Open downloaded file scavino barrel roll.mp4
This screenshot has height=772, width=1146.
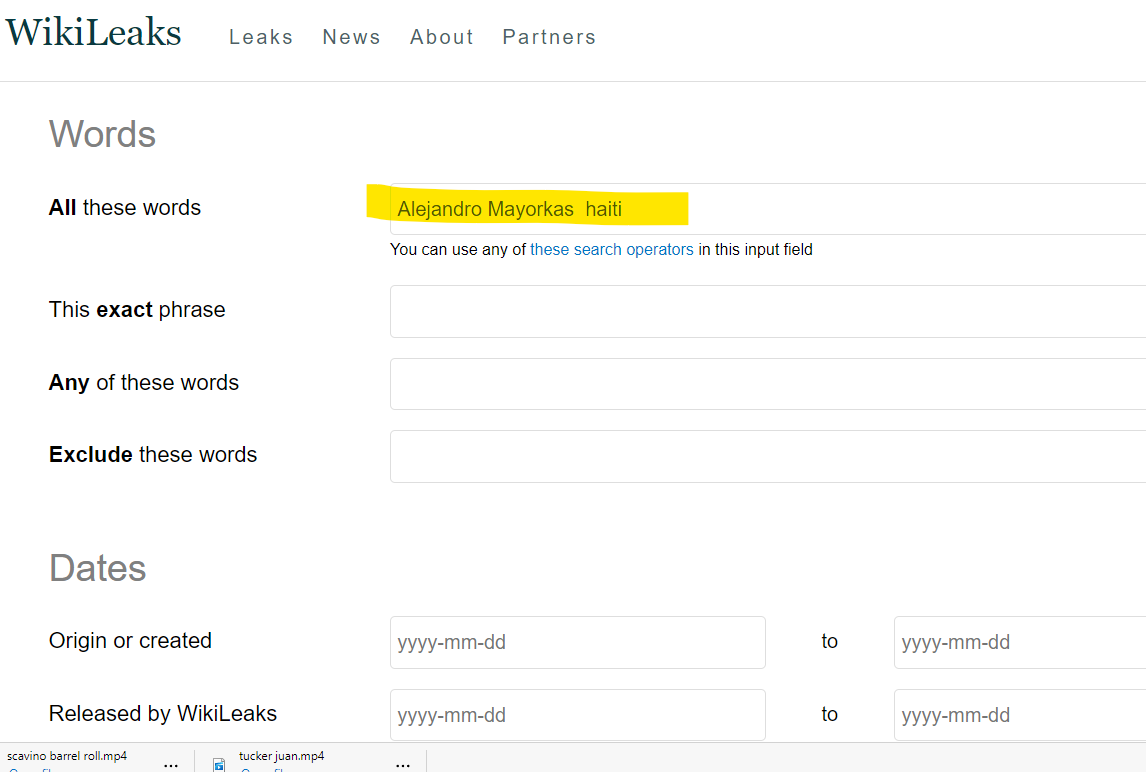[67, 757]
